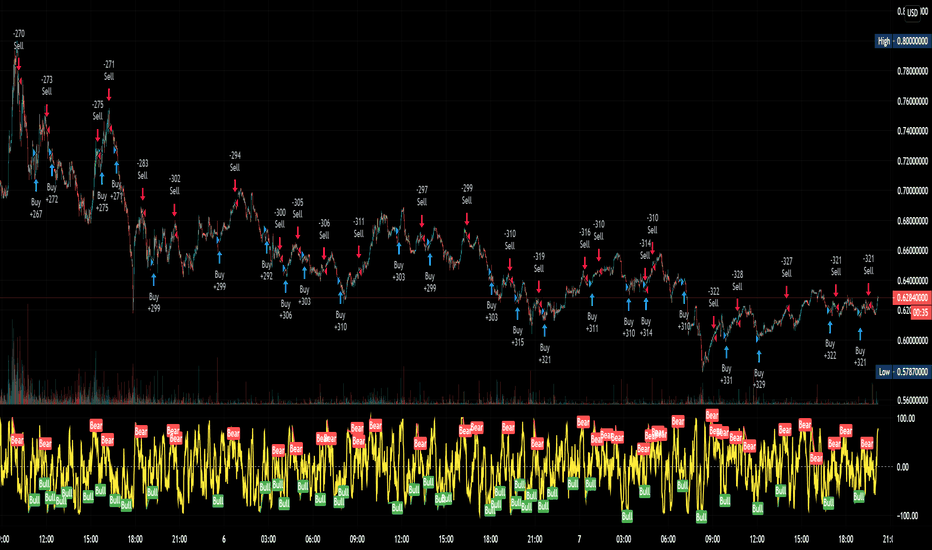Select the current price tag 0.62840000

912,297
